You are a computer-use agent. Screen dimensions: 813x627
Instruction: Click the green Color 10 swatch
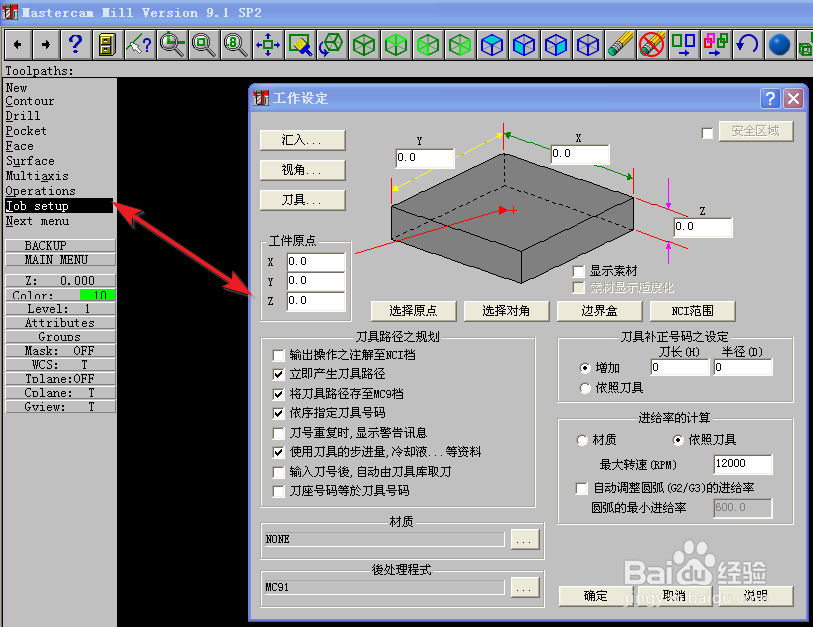tap(97, 296)
